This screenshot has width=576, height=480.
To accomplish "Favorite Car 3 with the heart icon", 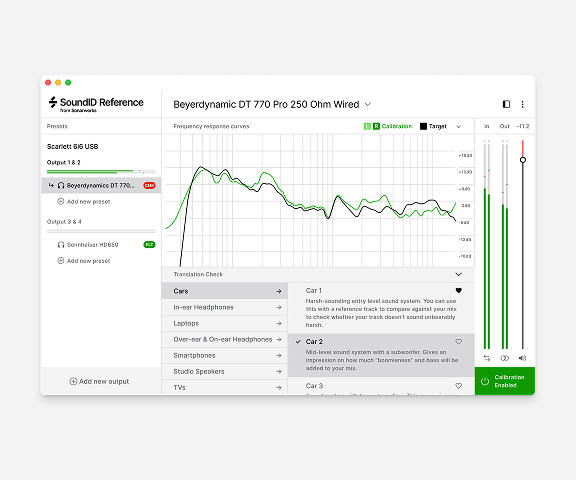I will pyautogui.click(x=458, y=386).
